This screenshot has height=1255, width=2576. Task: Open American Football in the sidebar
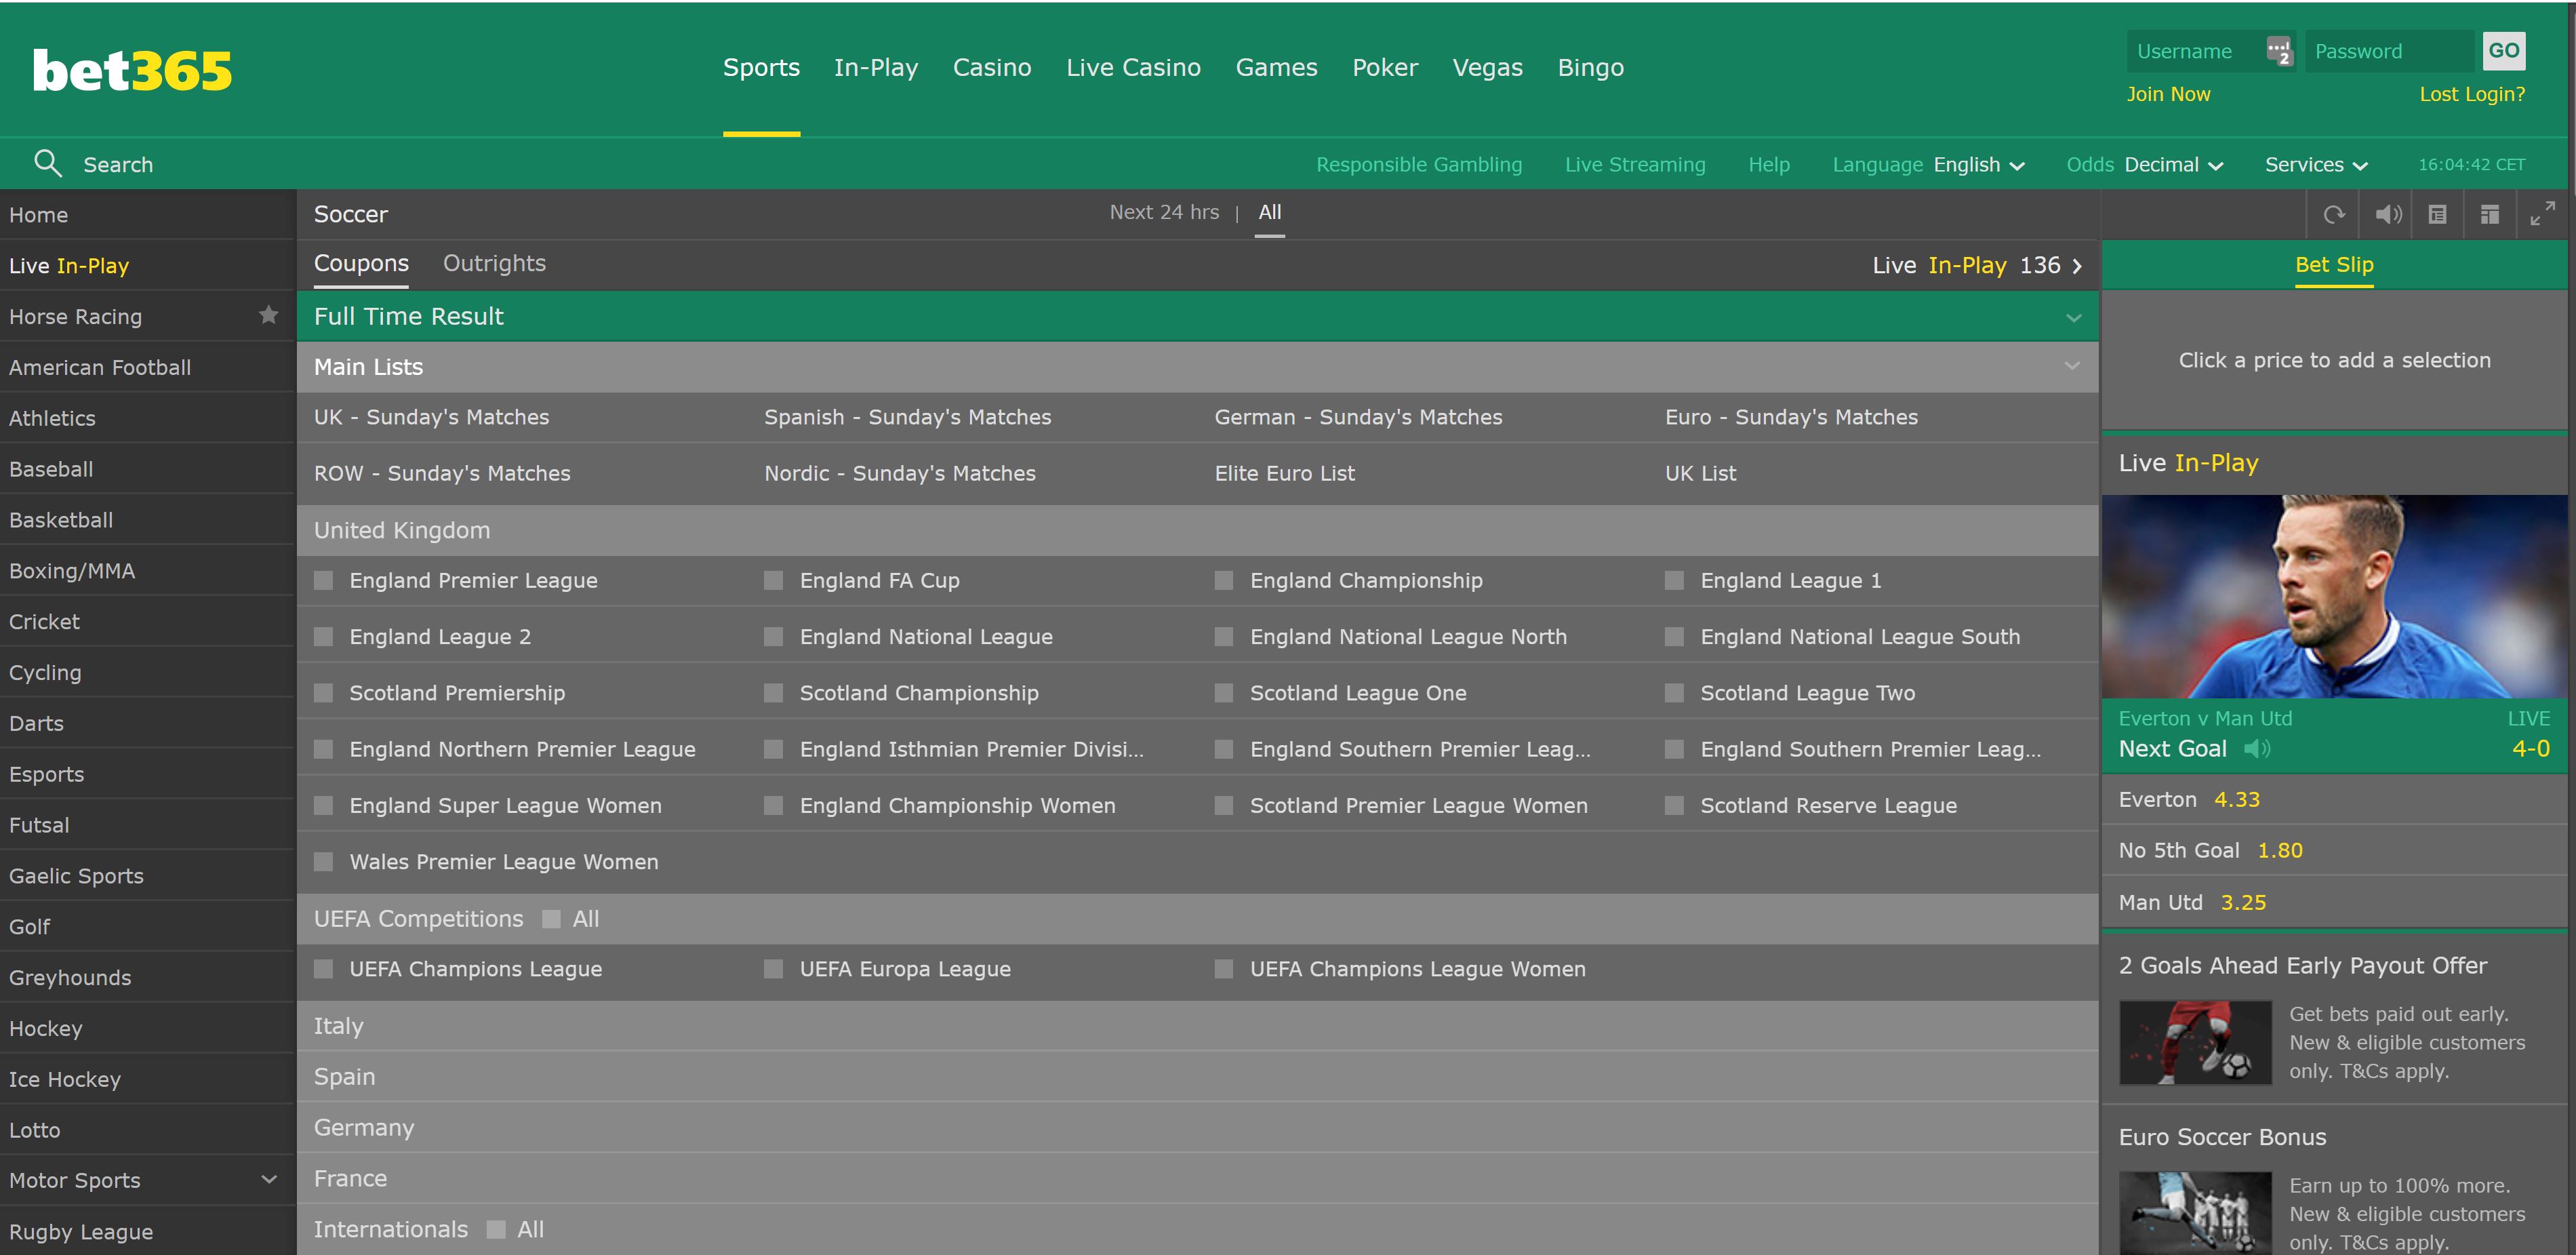pyautogui.click(x=147, y=367)
